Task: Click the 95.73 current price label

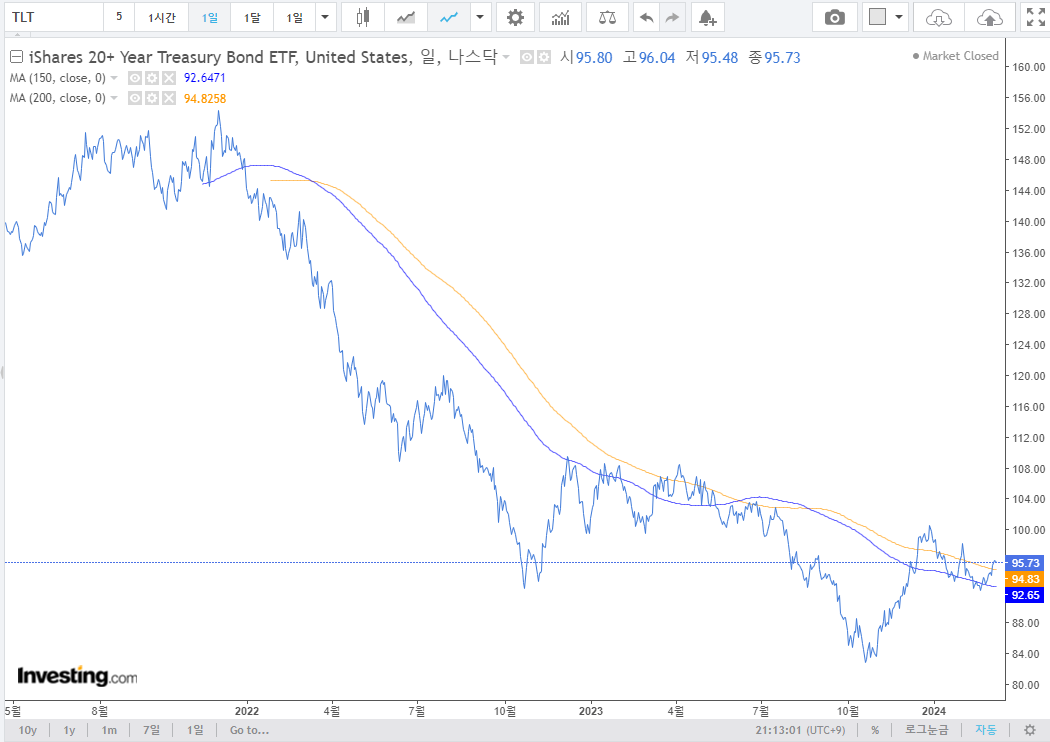Action: pos(1025,563)
